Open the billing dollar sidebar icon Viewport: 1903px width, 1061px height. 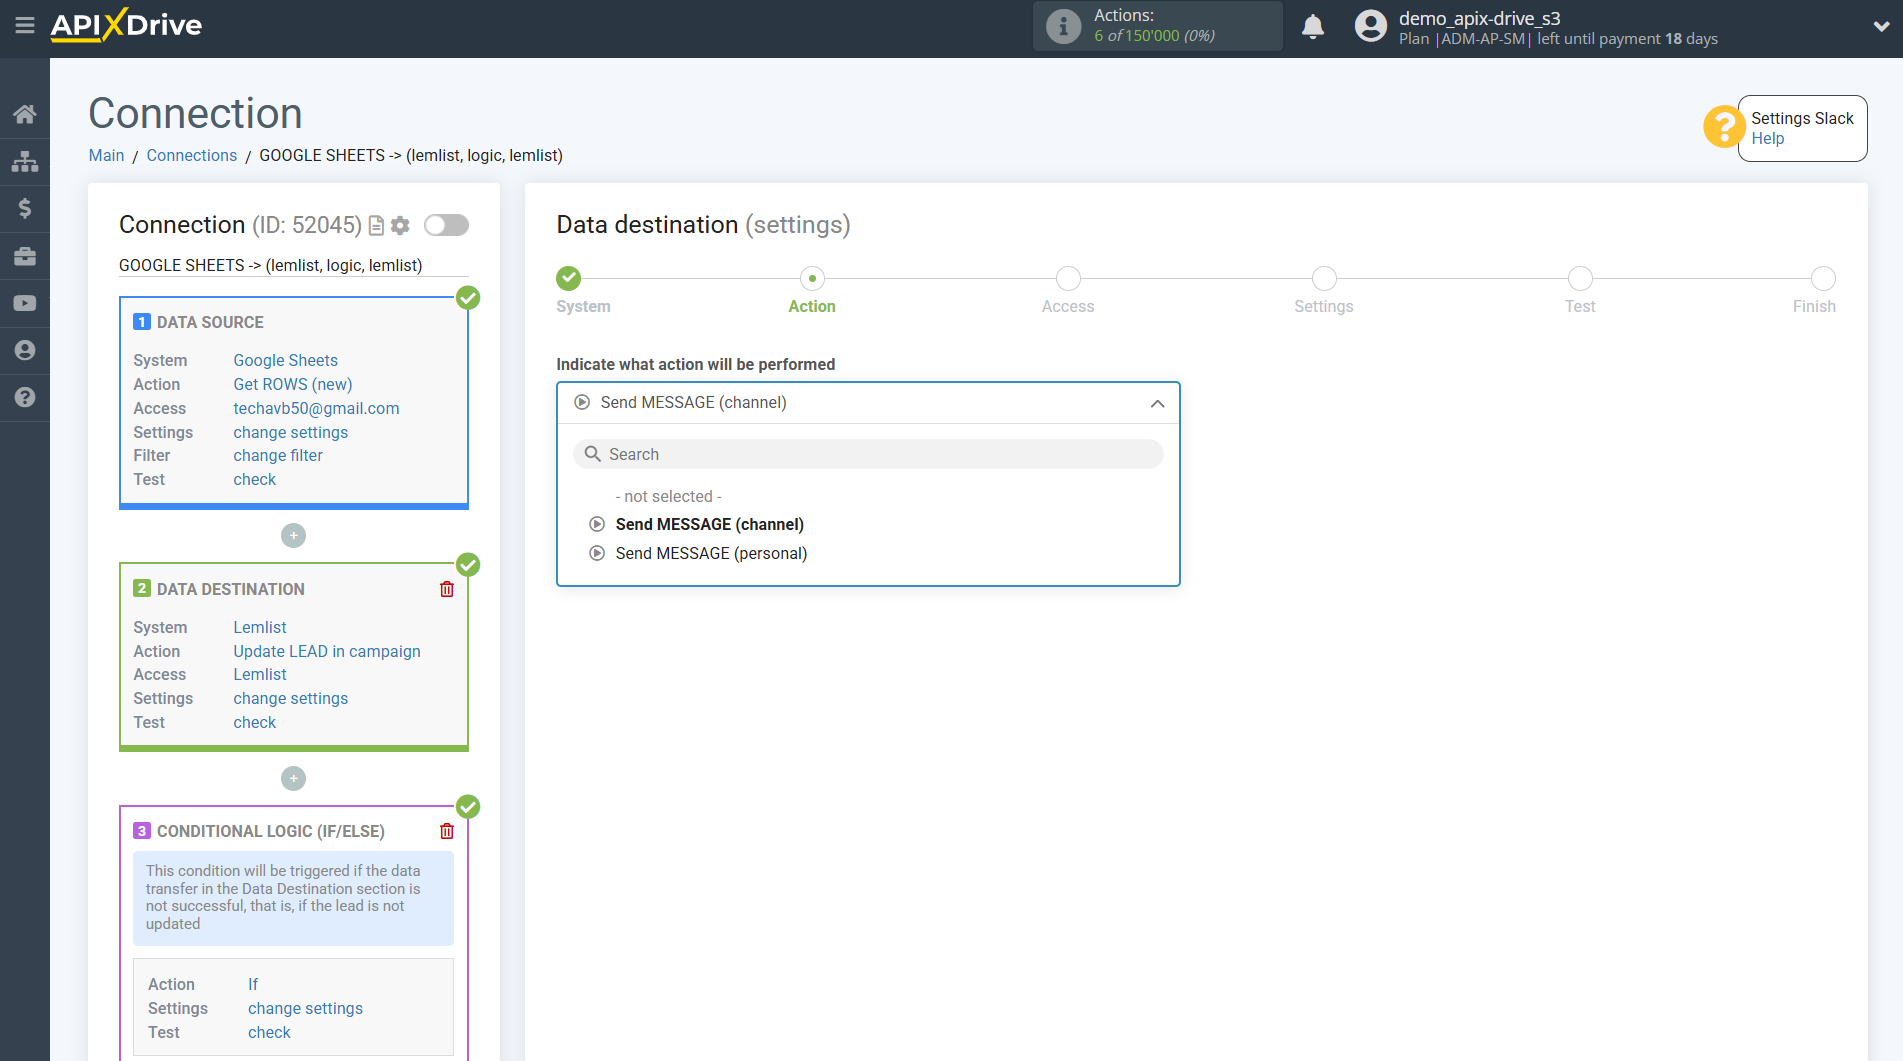pyautogui.click(x=25, y=208)
